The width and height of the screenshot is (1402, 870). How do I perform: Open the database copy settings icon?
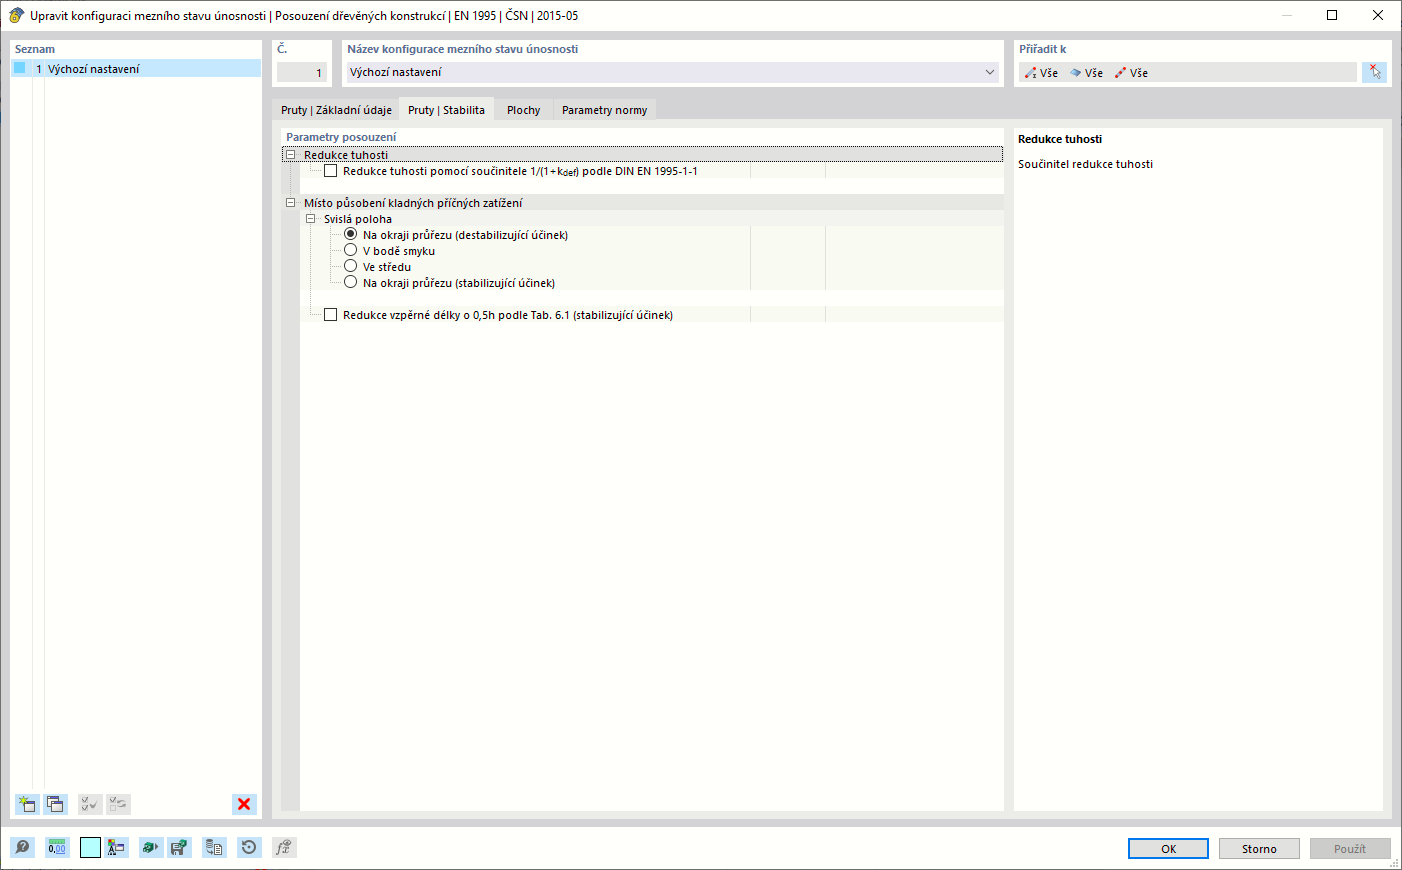click(x=214, y=848)
